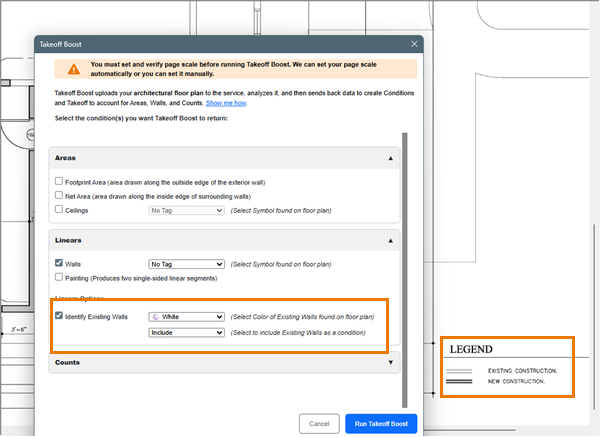Check the Ceilings option
Image resolution: width=600 pixels, height=437 pixels.
[x=59, y=209]
